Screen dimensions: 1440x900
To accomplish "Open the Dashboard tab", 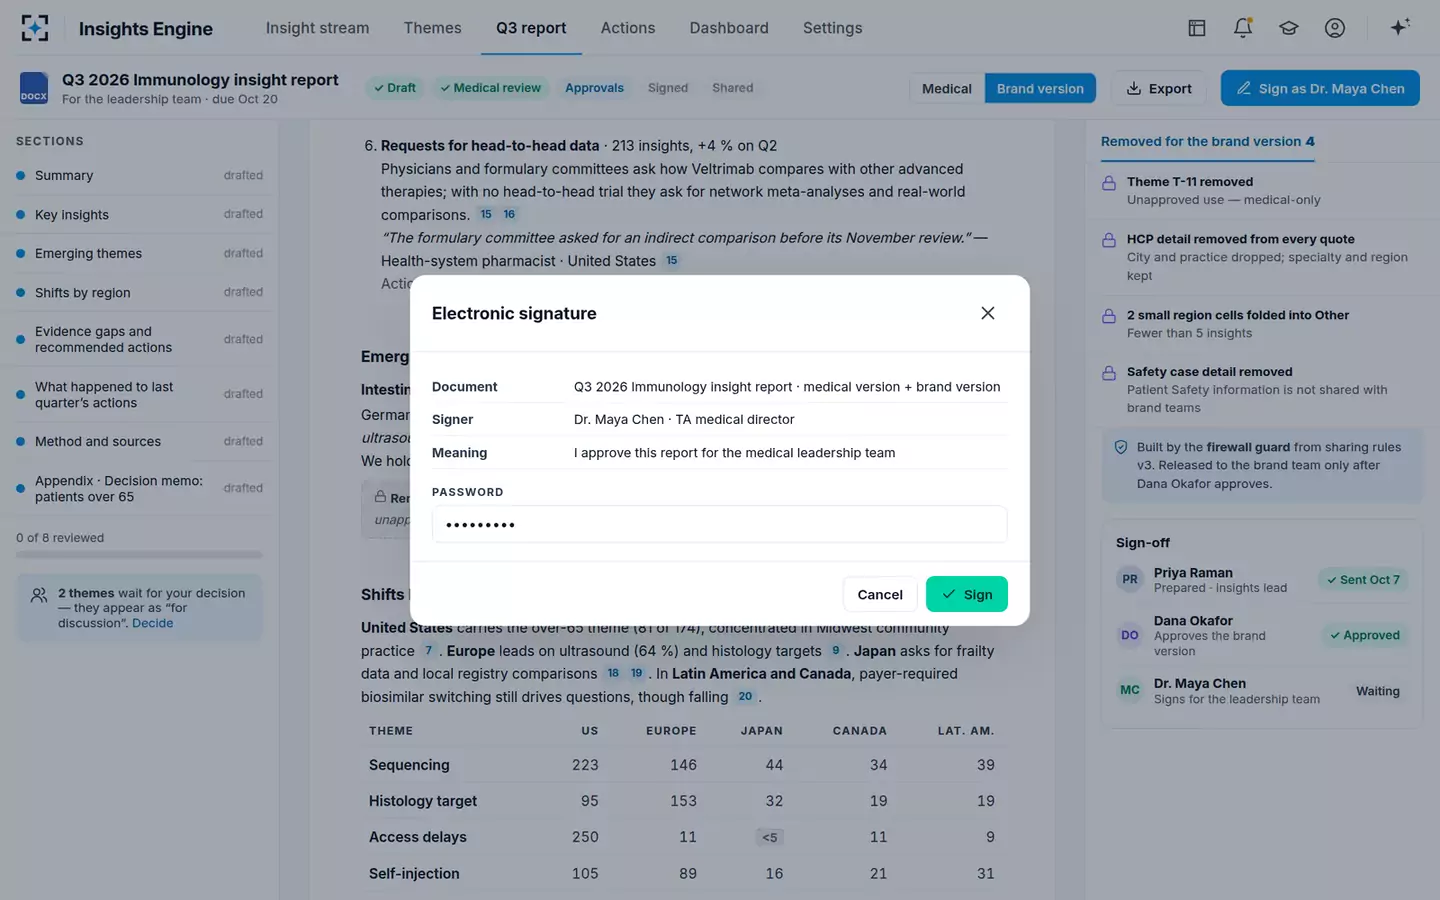I will (x=729, y=28).
